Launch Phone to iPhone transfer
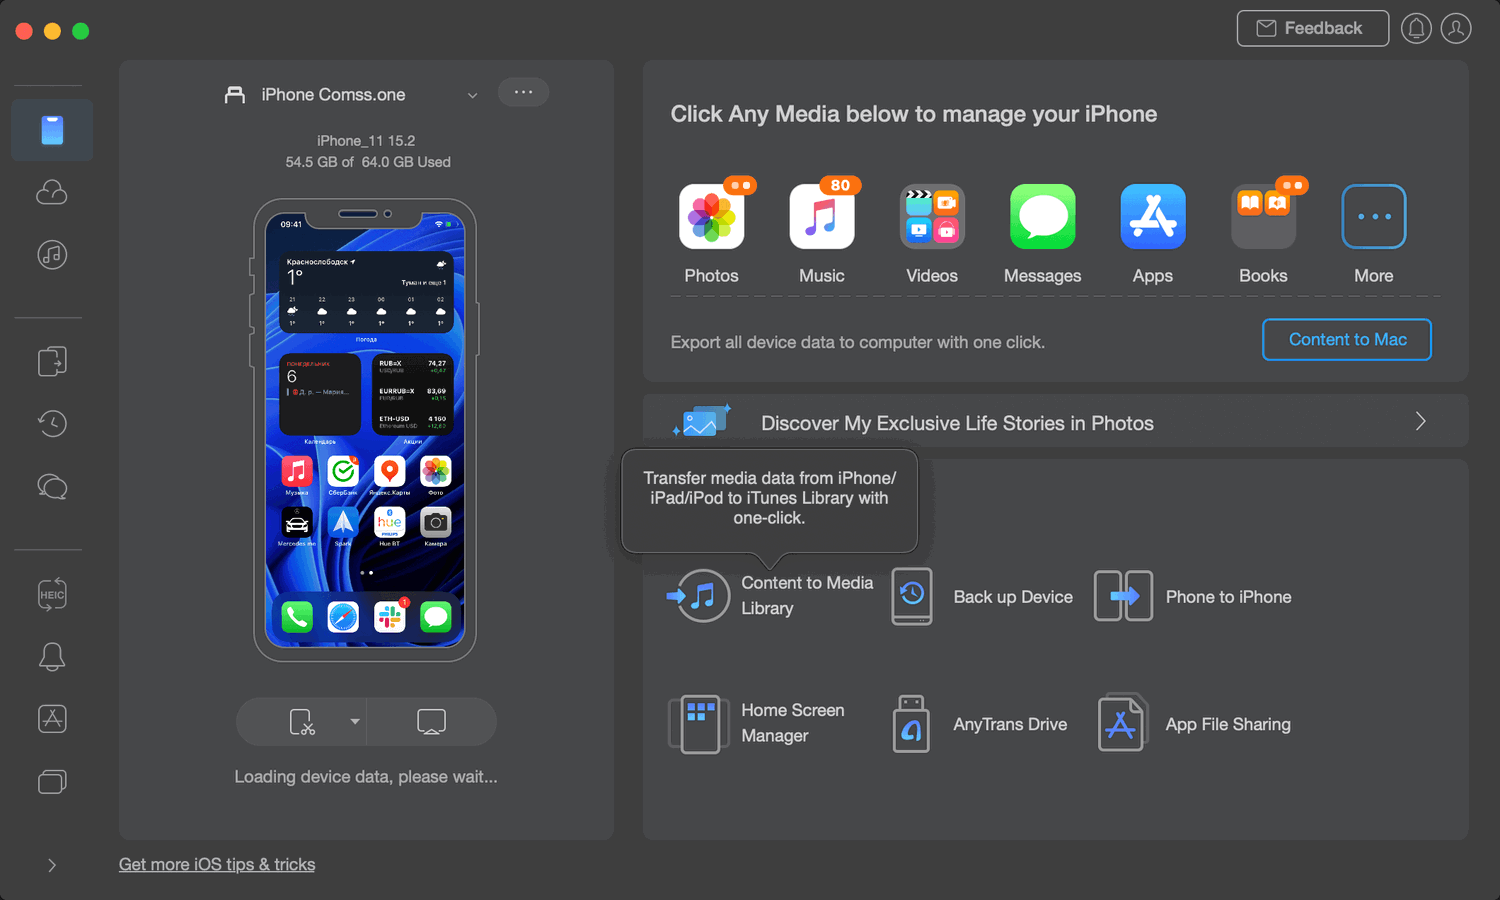 pos(1193,597)
